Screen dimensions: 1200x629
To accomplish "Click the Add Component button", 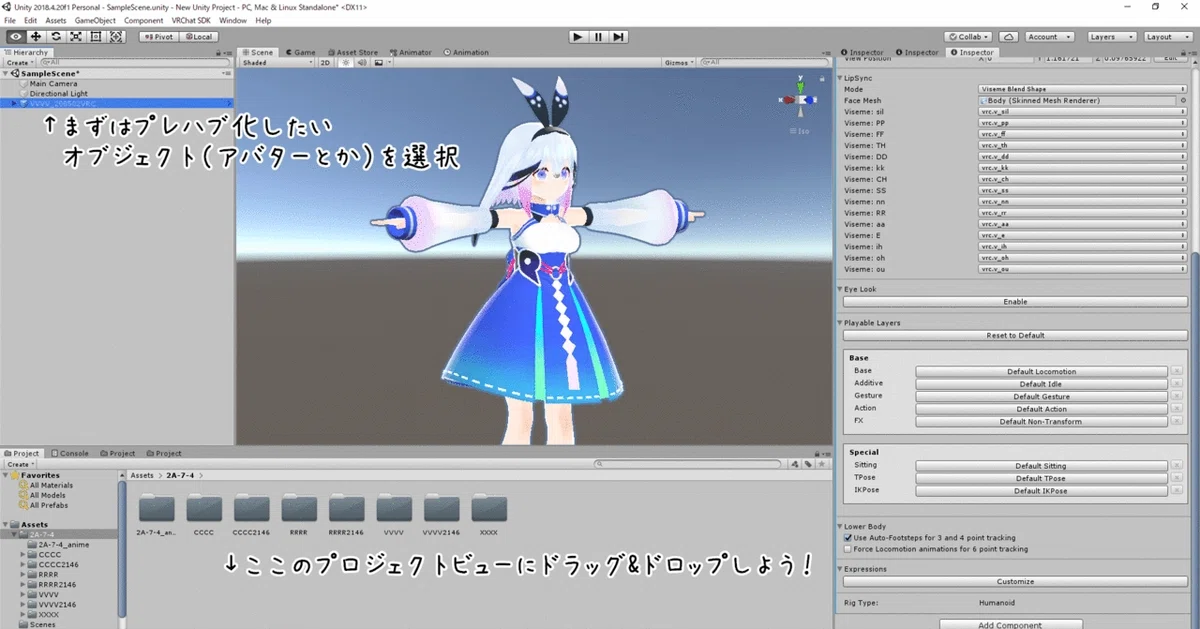I will point(1011,624).
